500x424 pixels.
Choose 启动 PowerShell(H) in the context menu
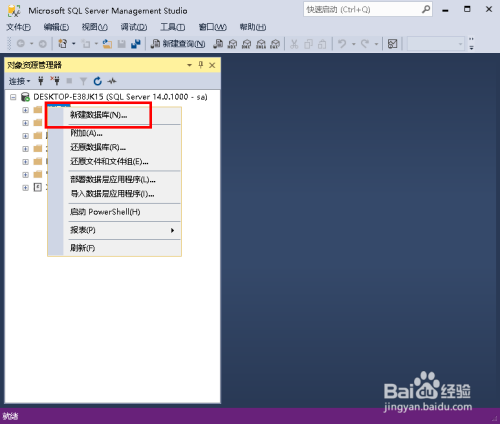pos(114,212)
